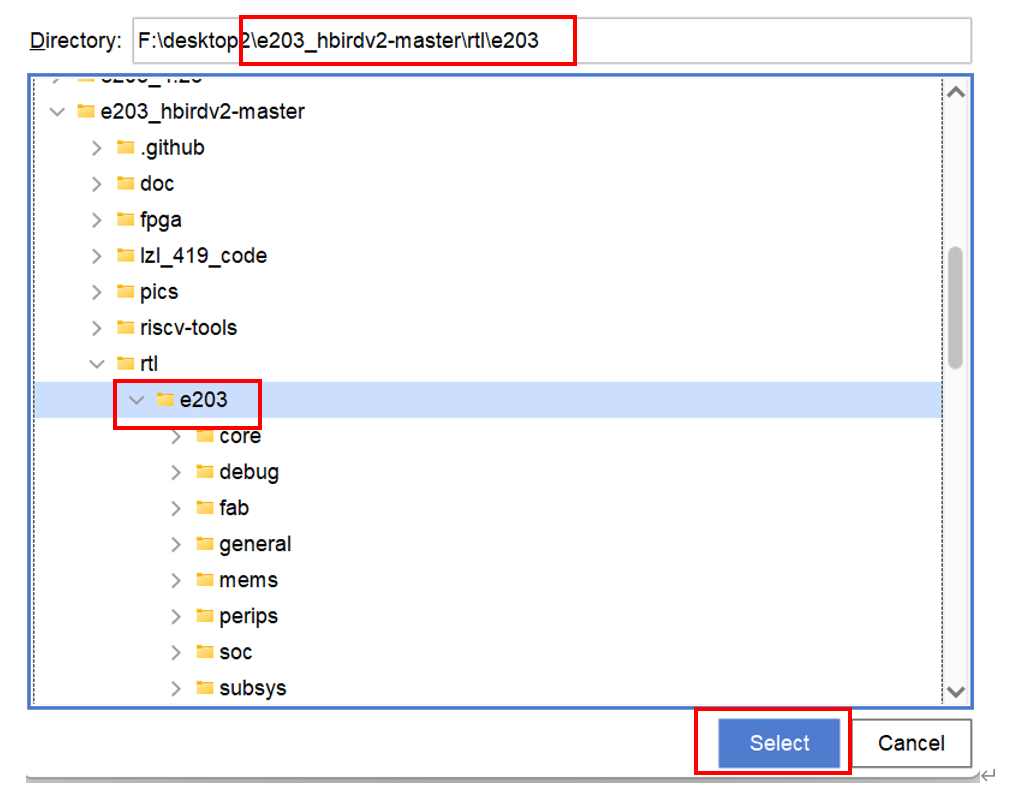Click the fpga folder icon
Viewport: 1027px width, 796px height.
125,220
